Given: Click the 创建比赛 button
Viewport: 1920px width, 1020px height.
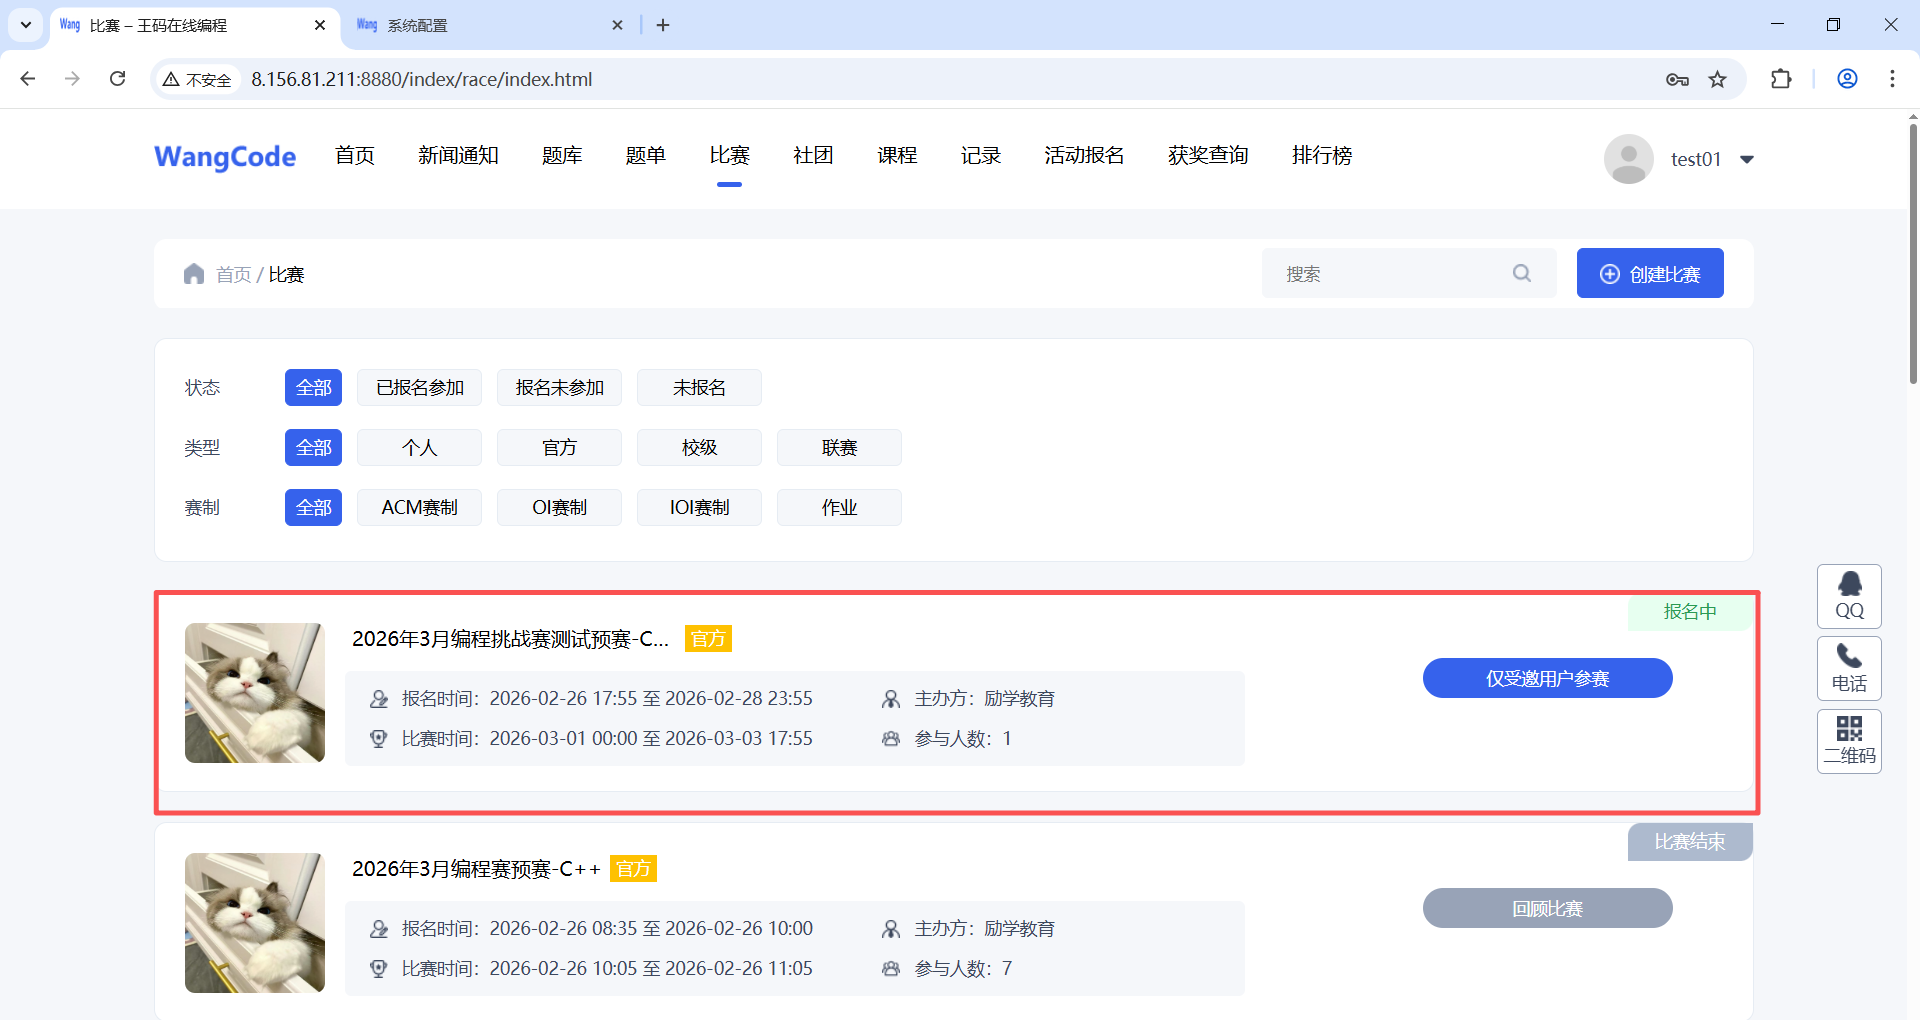Looking at the screenshot, I should pos(1649,274).
